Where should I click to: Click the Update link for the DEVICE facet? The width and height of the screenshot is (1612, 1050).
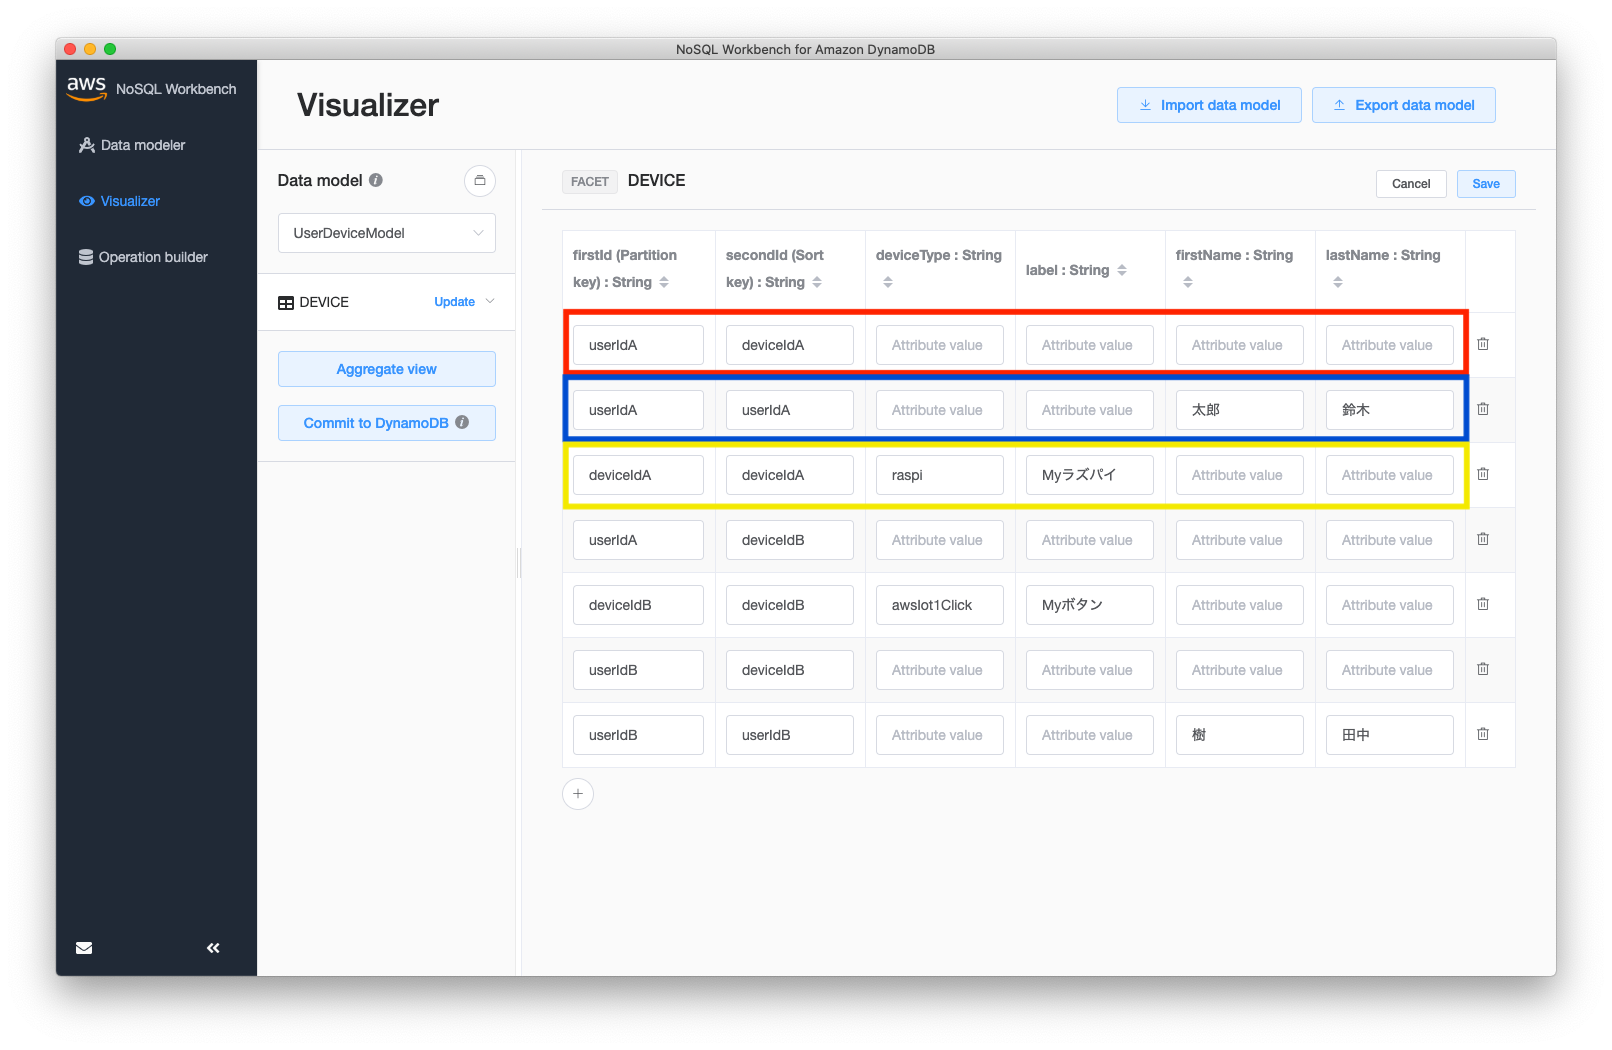coord(455,301)
